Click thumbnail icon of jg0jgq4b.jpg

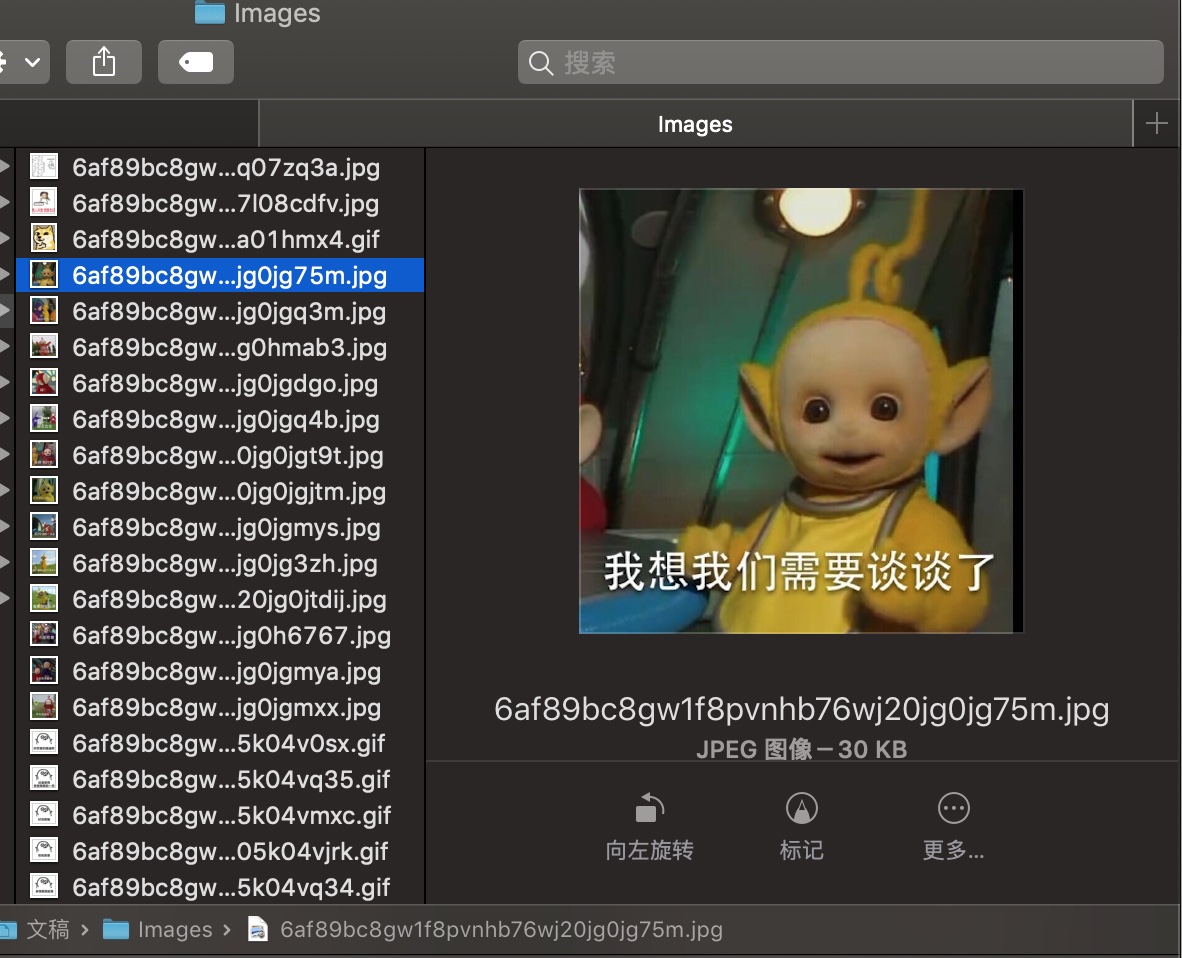coord(44,419)
